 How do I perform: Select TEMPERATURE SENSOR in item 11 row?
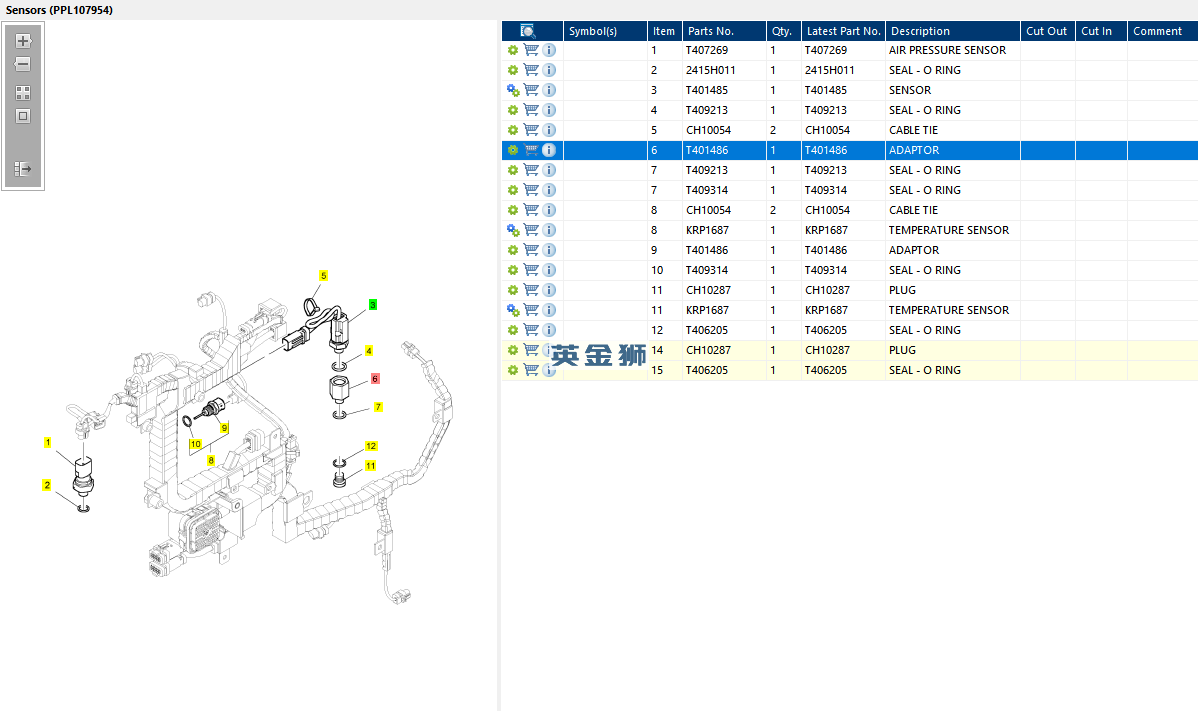(x=953, y=310)
